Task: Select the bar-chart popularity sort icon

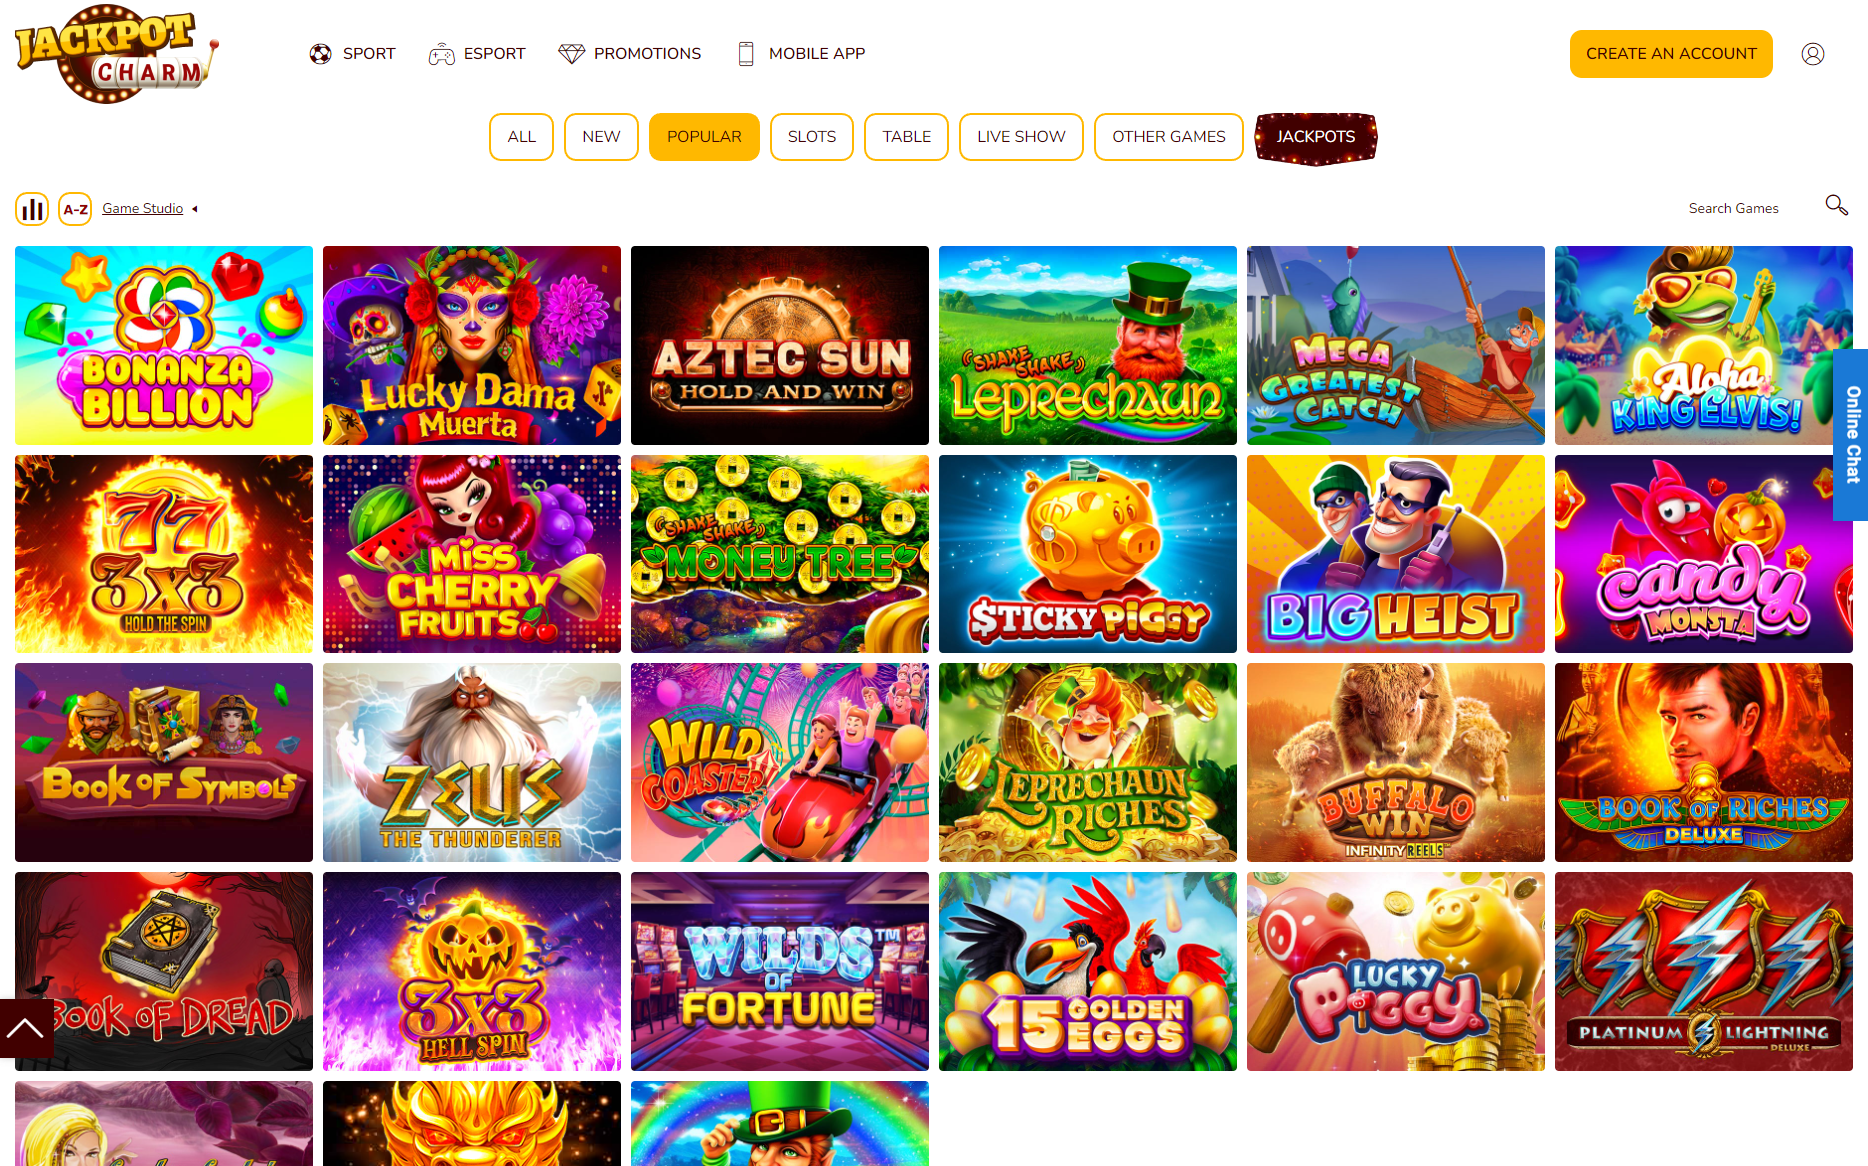Action: (x=32, y=209)
